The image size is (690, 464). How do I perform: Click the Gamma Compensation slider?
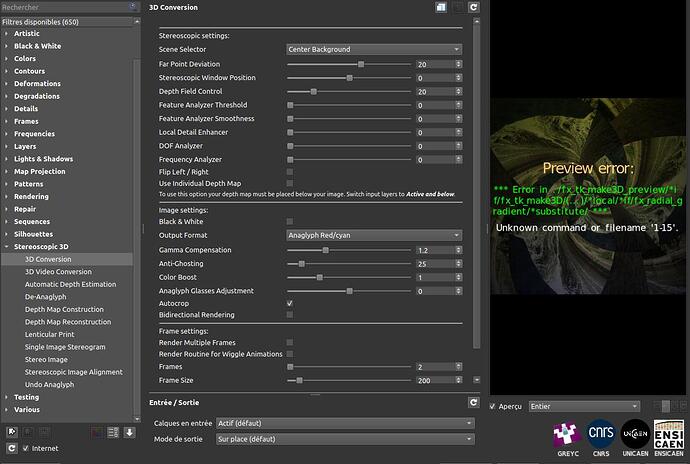(x=349, y=250)
